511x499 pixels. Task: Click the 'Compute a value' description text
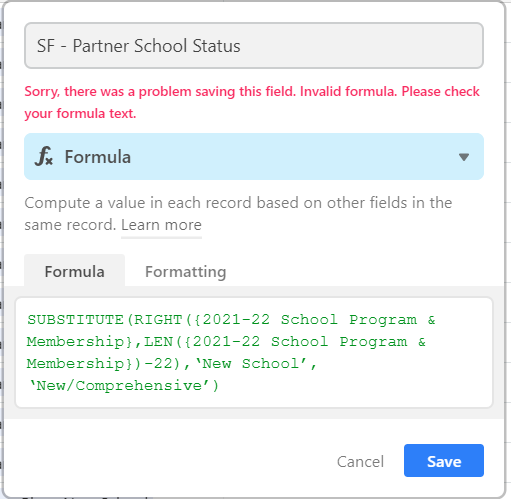point(238,213)
